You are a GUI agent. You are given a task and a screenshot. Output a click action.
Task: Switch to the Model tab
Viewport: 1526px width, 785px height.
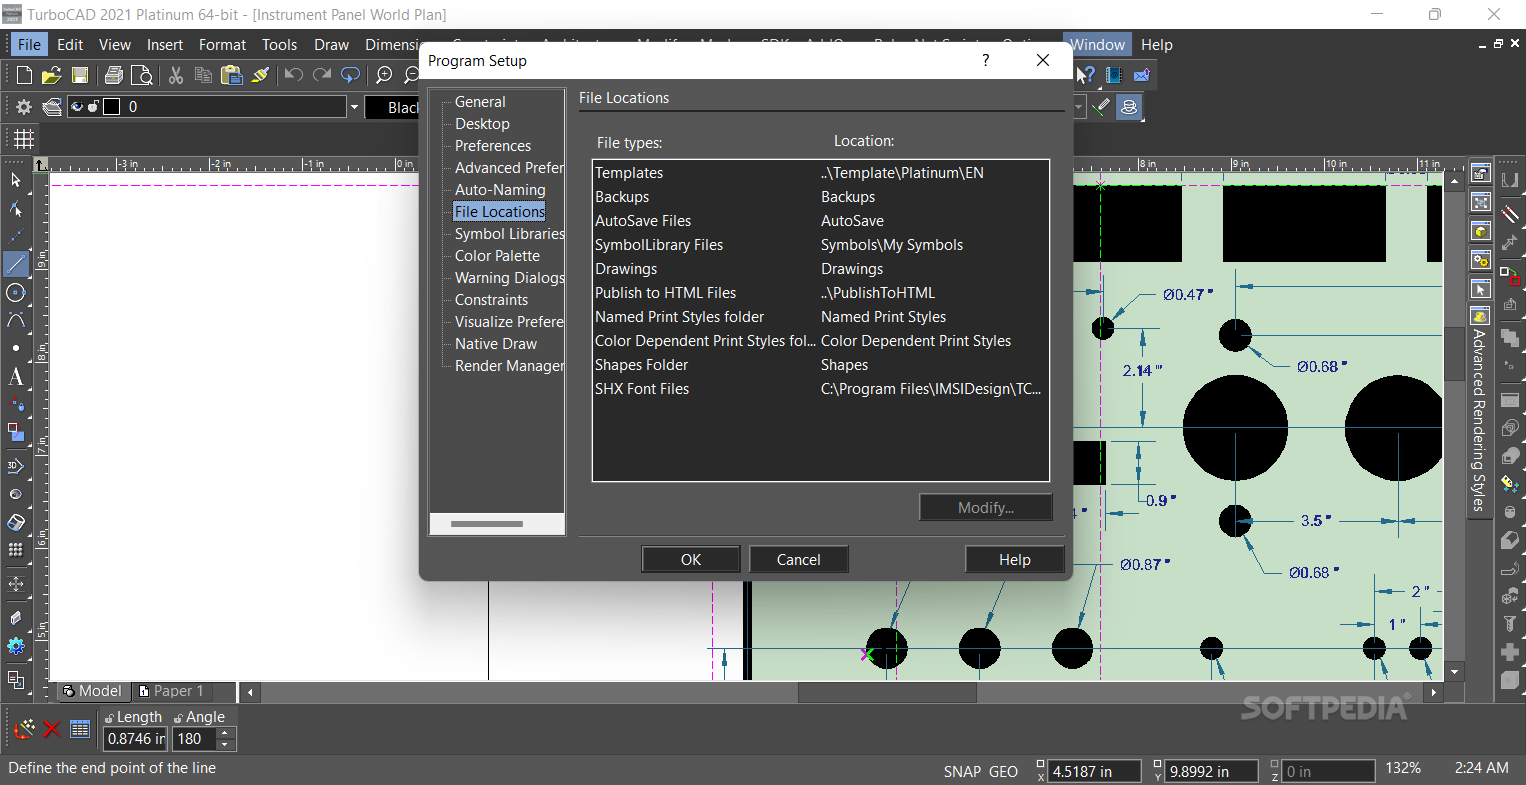[x=92, y=691]
